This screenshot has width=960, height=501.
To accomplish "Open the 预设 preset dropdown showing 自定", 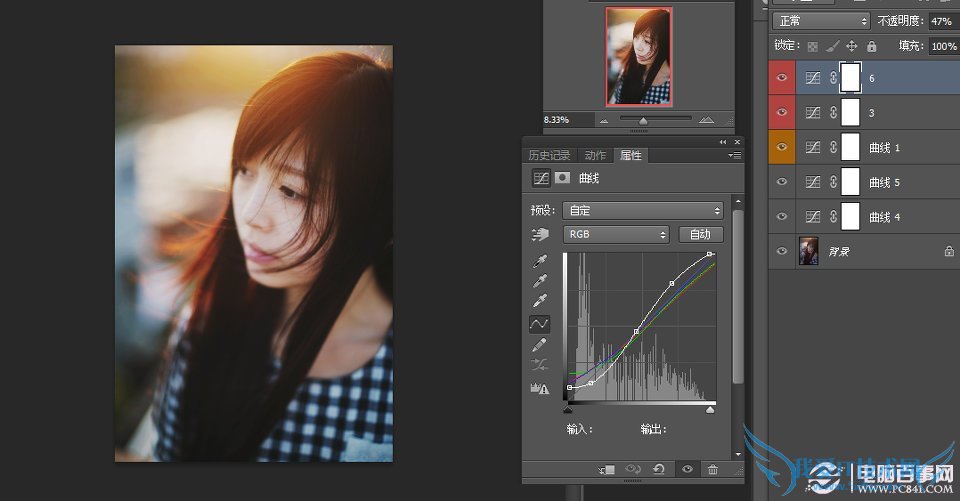I will point(643,211).
